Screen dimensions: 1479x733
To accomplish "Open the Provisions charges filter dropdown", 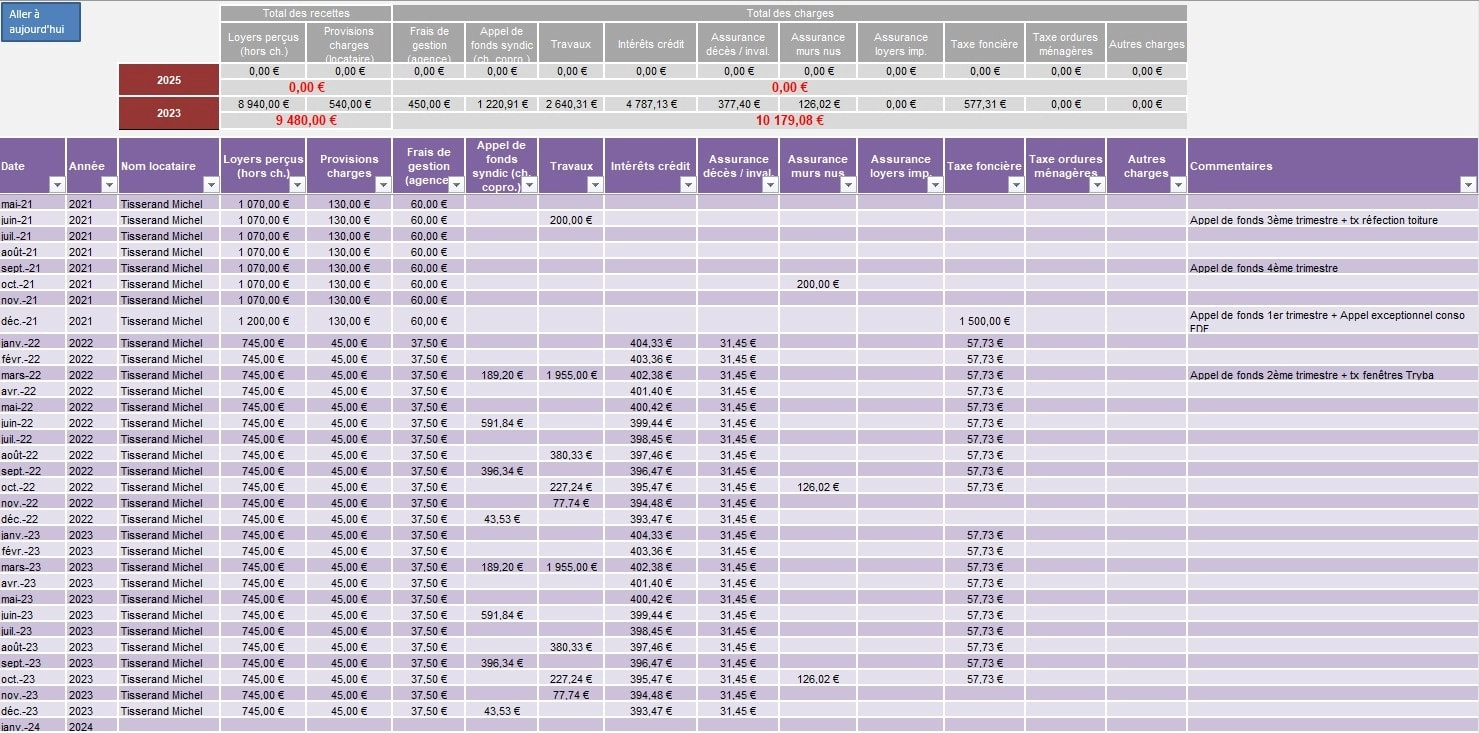I will (384, 185).
